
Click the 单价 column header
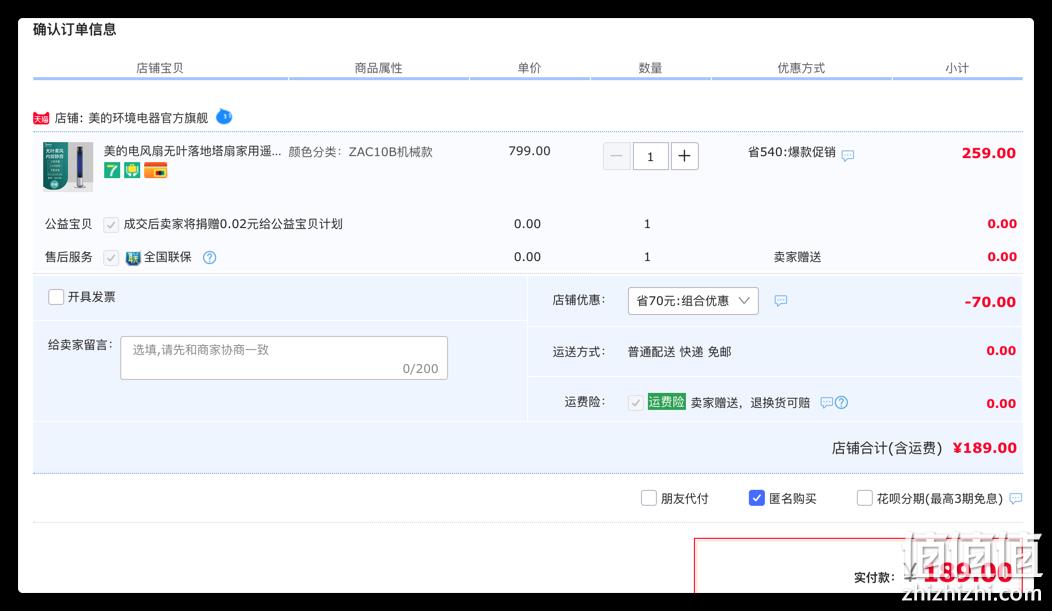[529, 68]
